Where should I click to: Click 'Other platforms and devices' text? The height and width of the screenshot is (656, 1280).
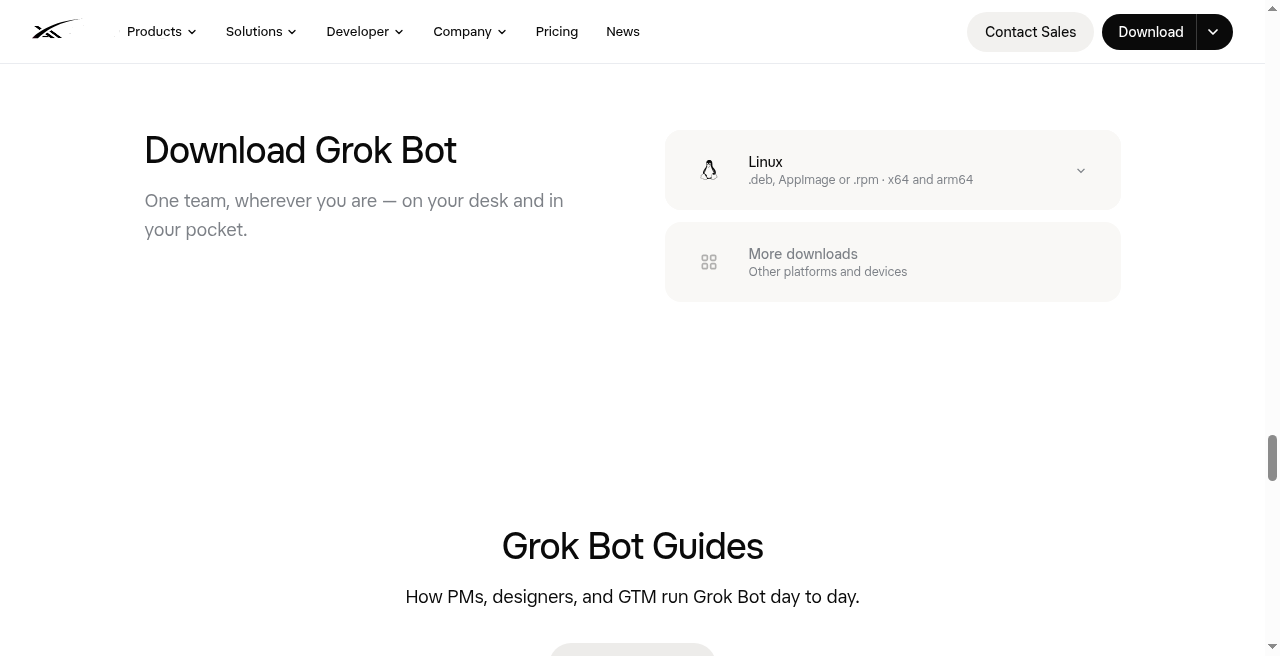coord(827,272)
